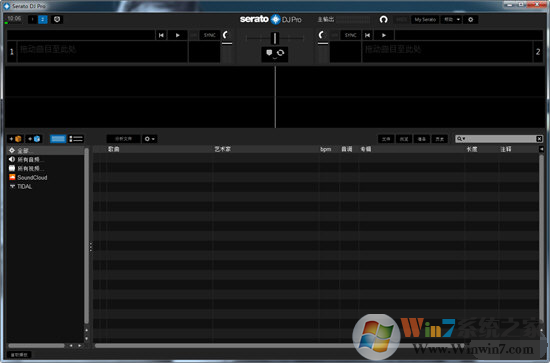
Task: Click the circular arrows sync icon
Action: [x=280, y=53]
